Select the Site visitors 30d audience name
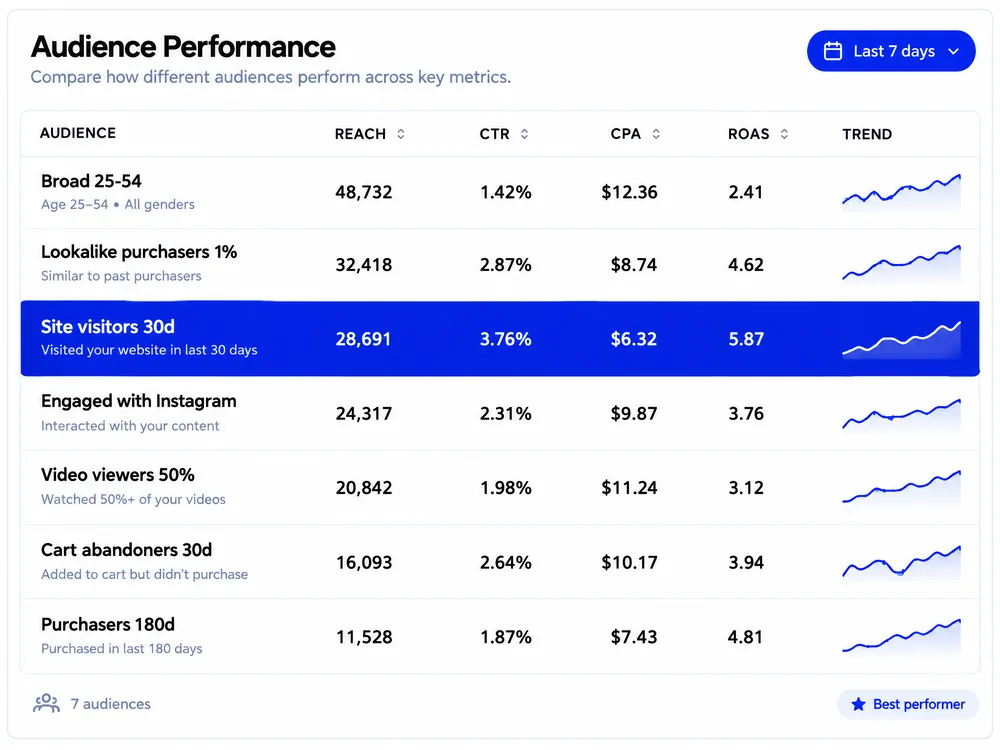Image resolution: width=1000 pixels, height=750 pixels. [x=108, y=327]
